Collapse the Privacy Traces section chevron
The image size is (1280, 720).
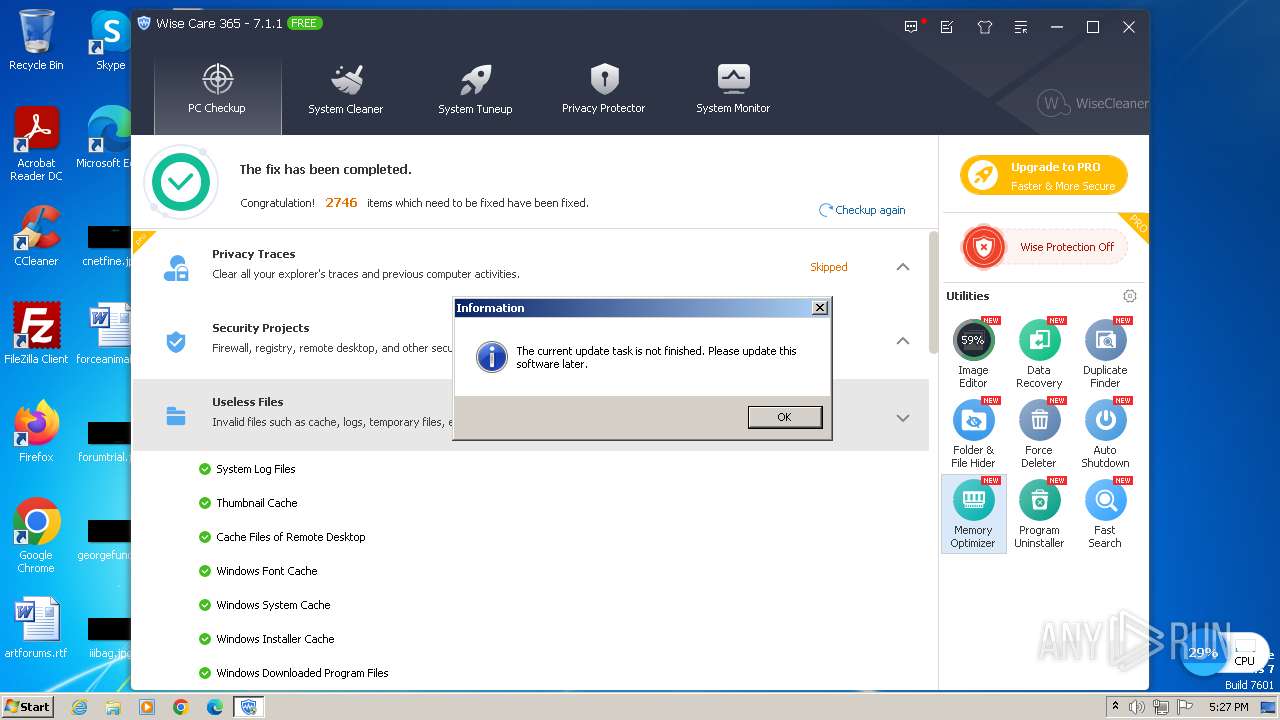tap(903, 267)
